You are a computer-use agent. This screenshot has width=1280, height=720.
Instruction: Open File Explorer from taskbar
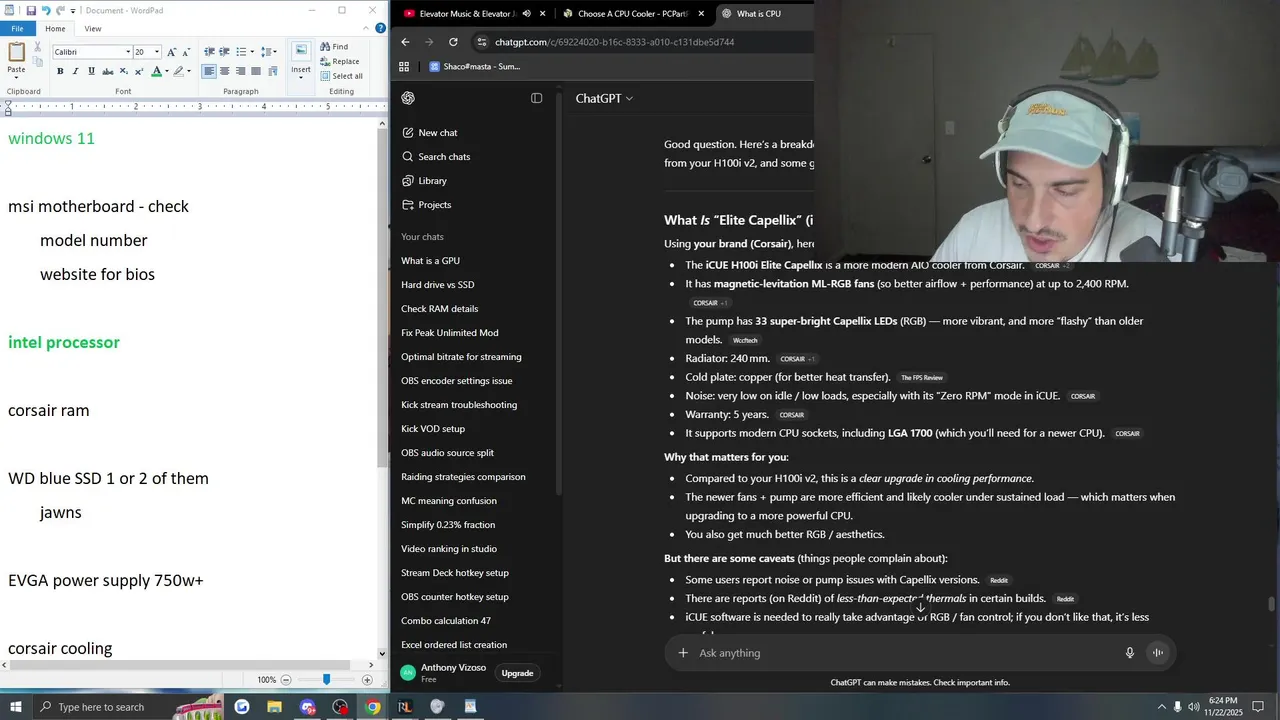pyautogui.click(x=275, y=707)
